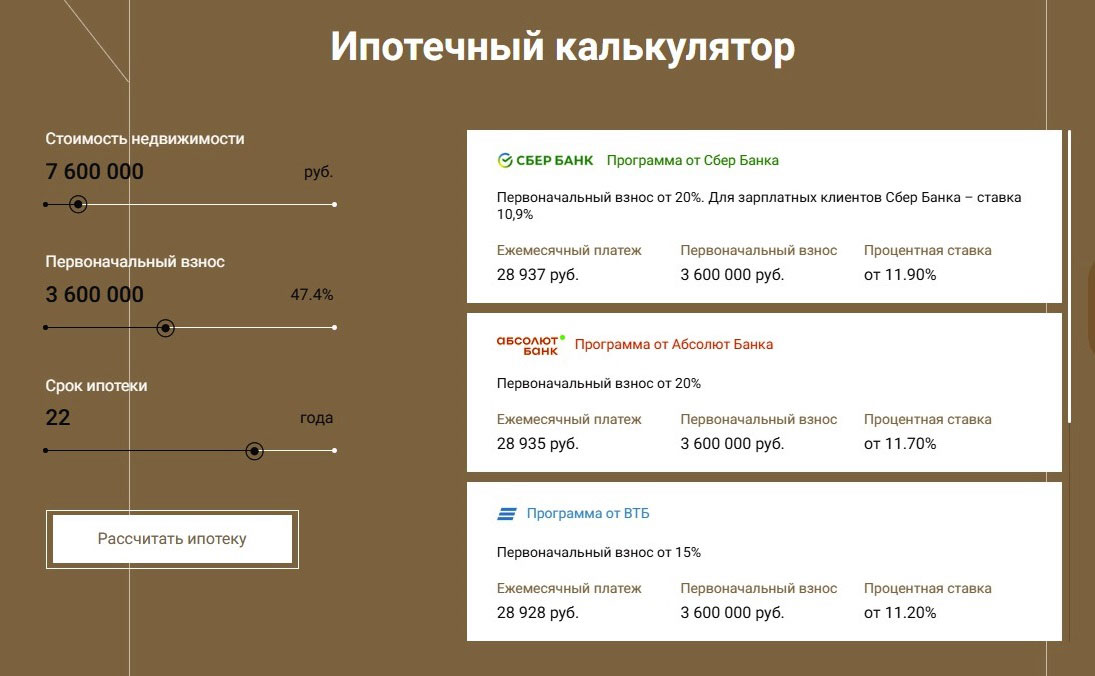The height and width of the screenshot is (676, 1095).
Task: Click the Absolut Bank logo
Action: pyautogui.click(x=530, y=345)
